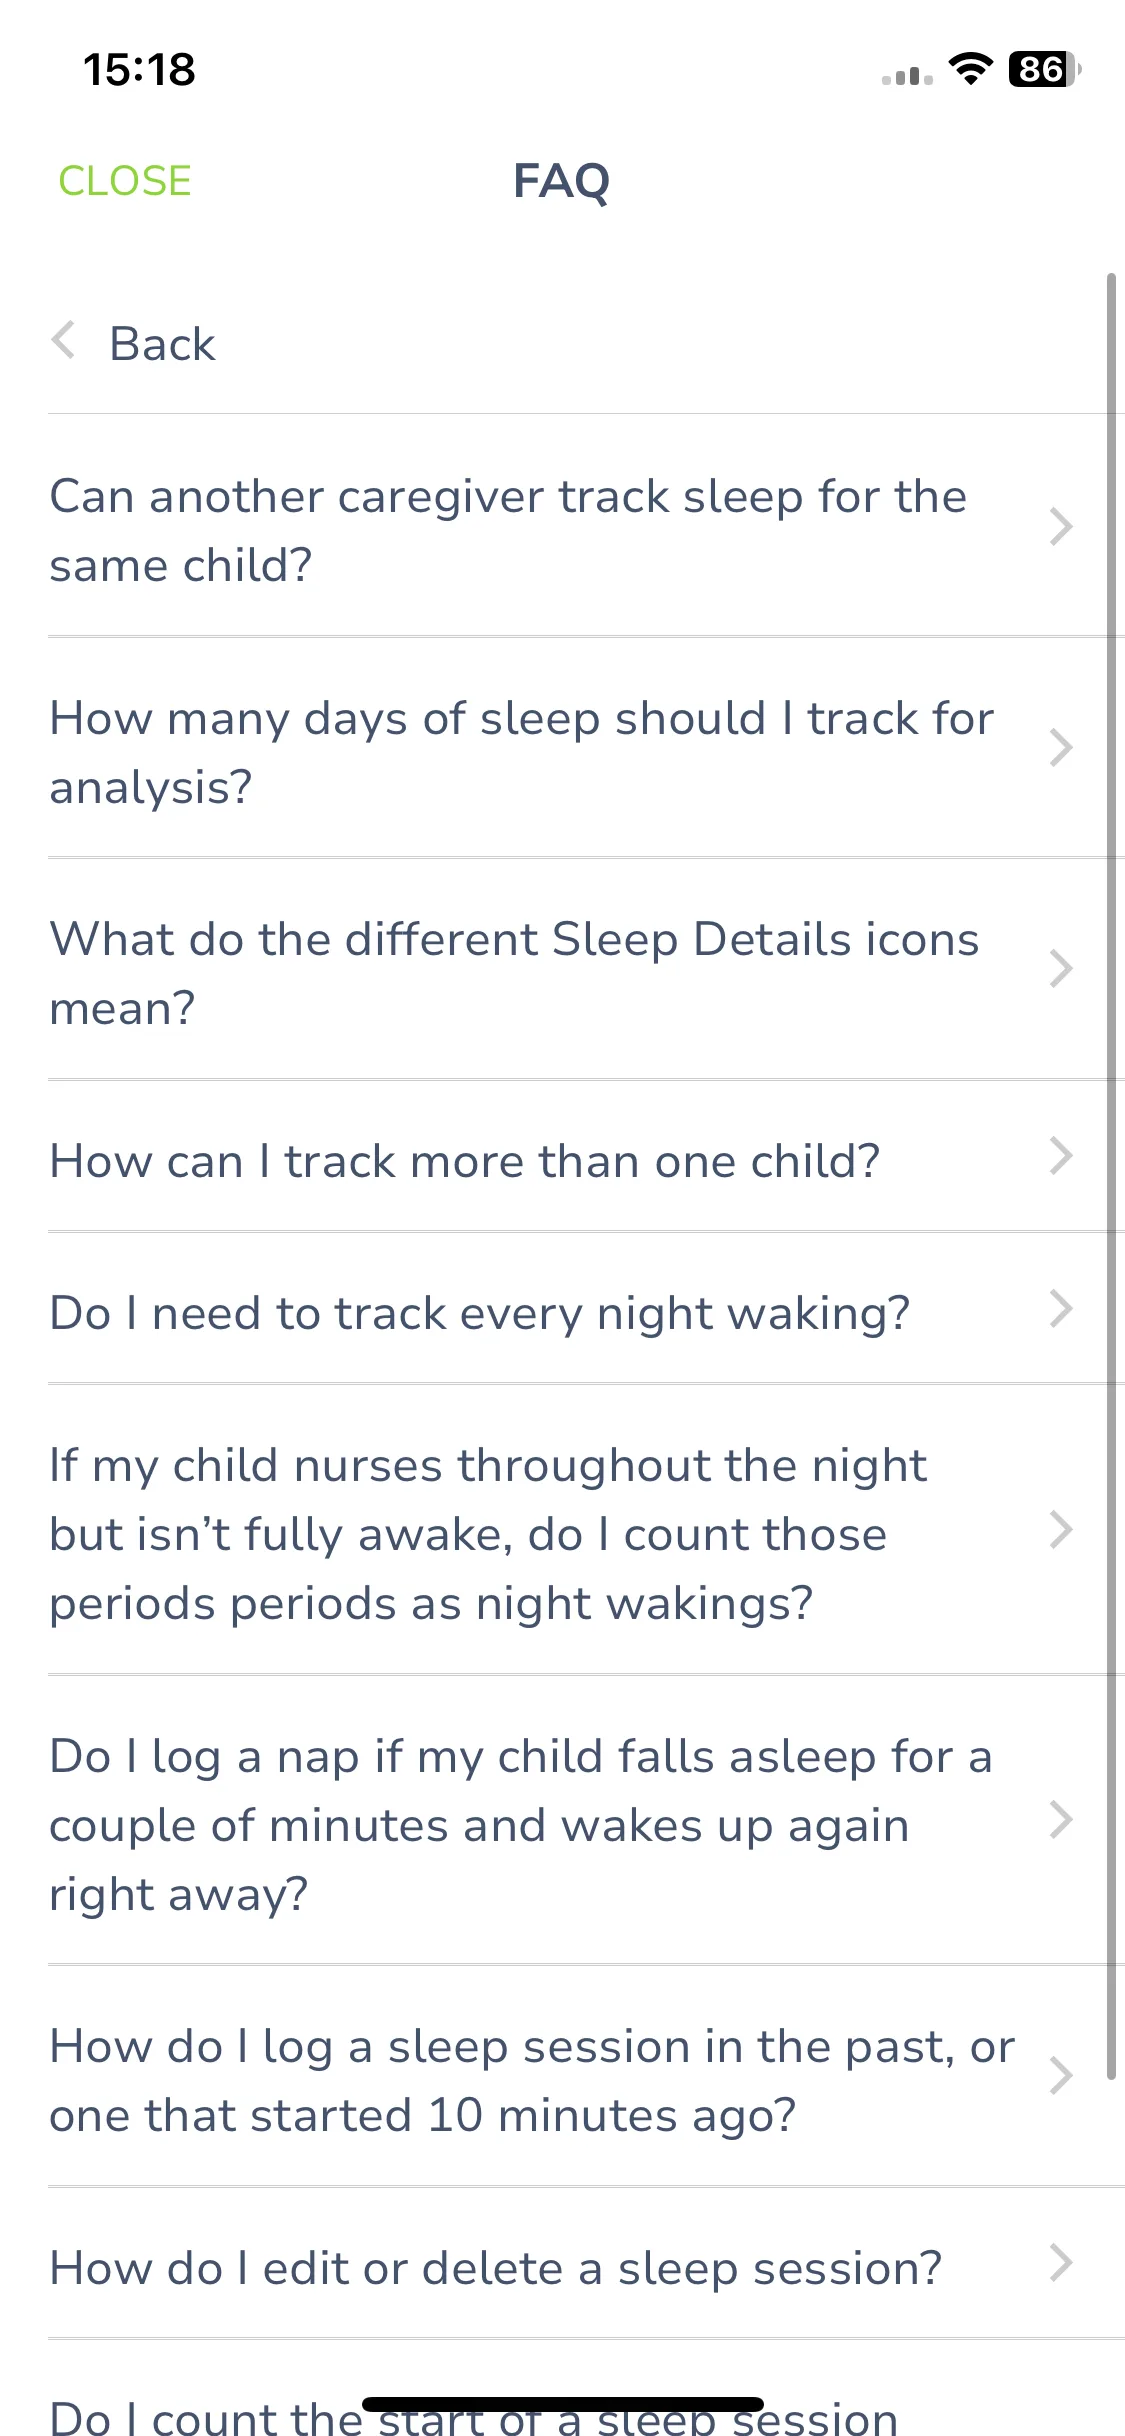Close the FAQ screen
This screenshot has width=1125, height=2436.
tap(125, 181)
